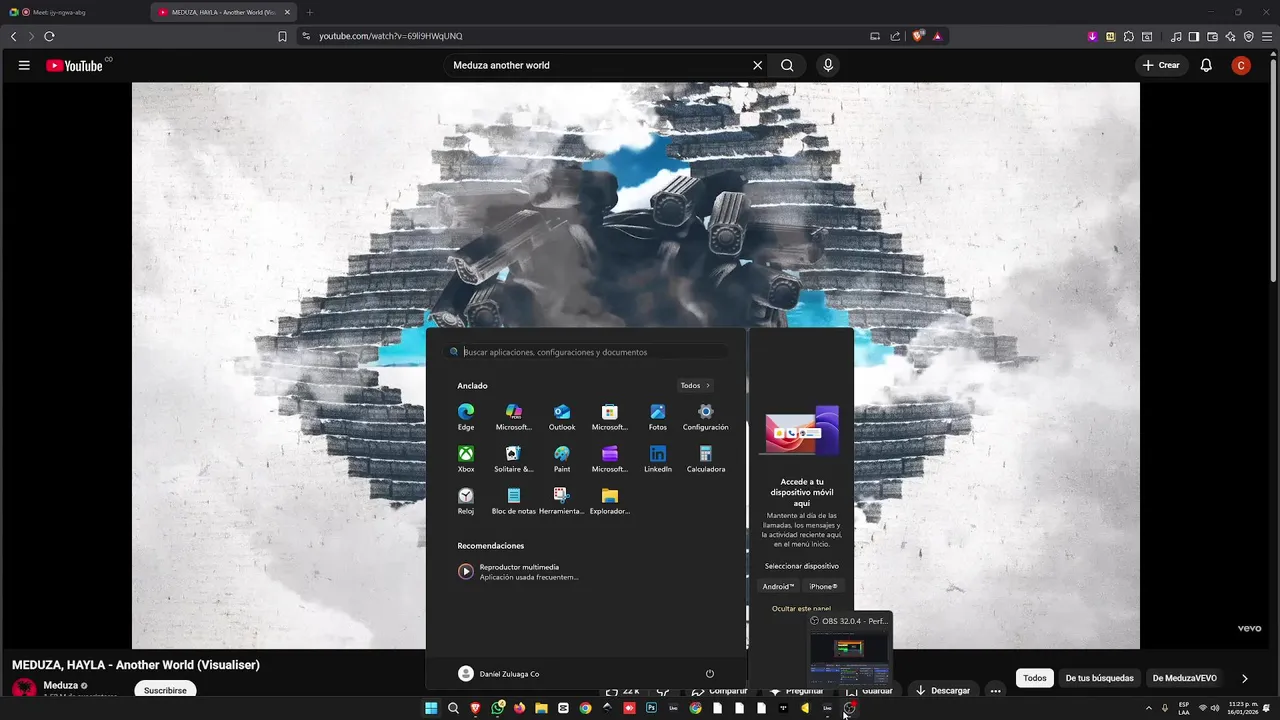Click the browser page vertical scrollbar
This screenshot has height=720, width=1280.
[x=1273, y=170]
